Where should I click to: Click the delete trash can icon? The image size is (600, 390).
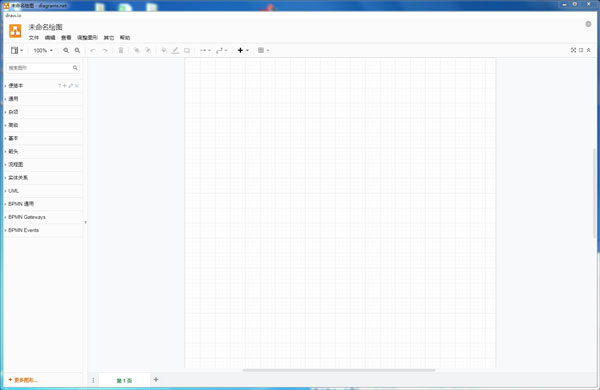coord(121,50)
